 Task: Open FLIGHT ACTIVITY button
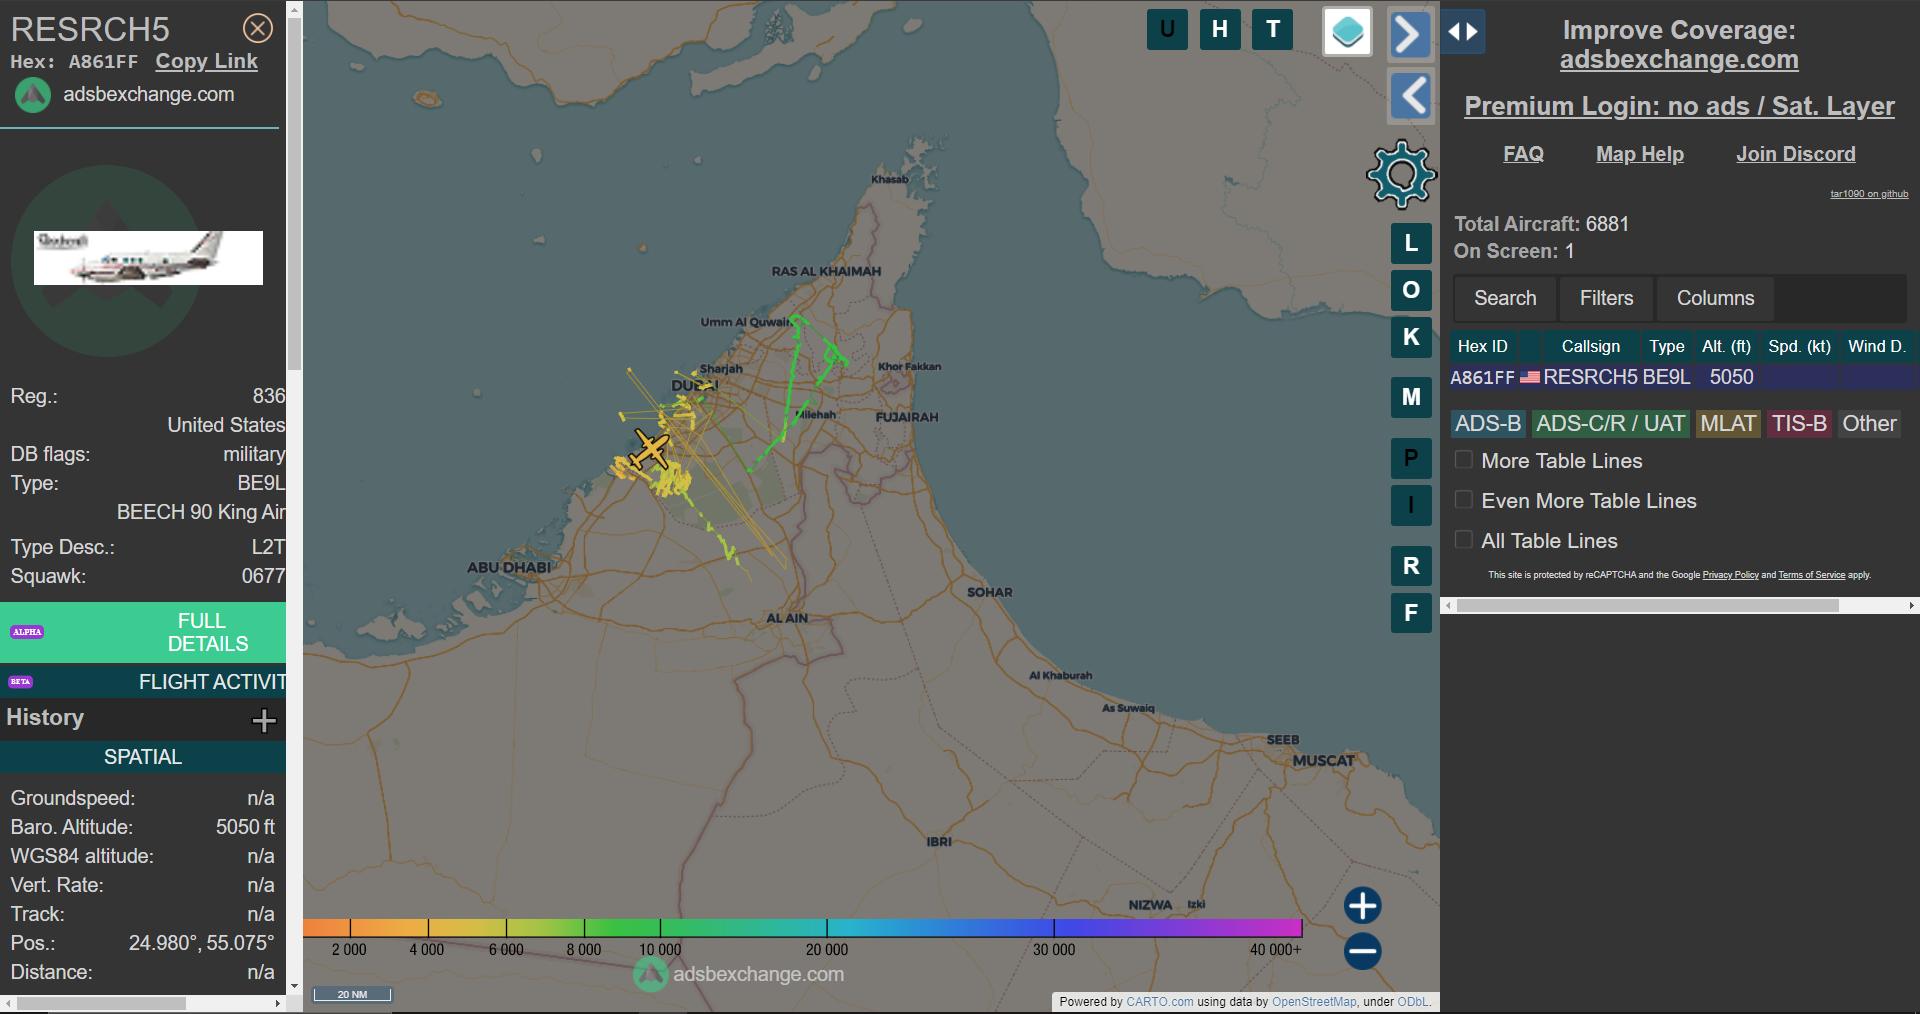coord(143,681)
